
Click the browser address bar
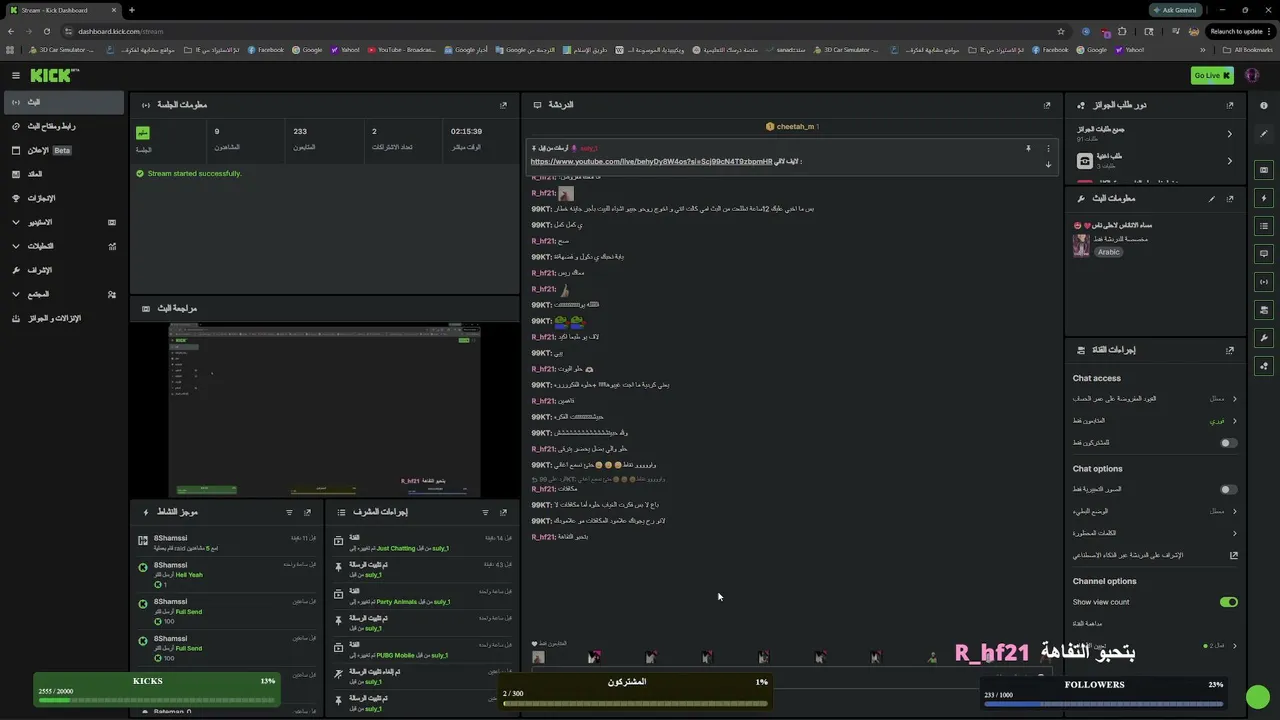click(x=560, y=31)
